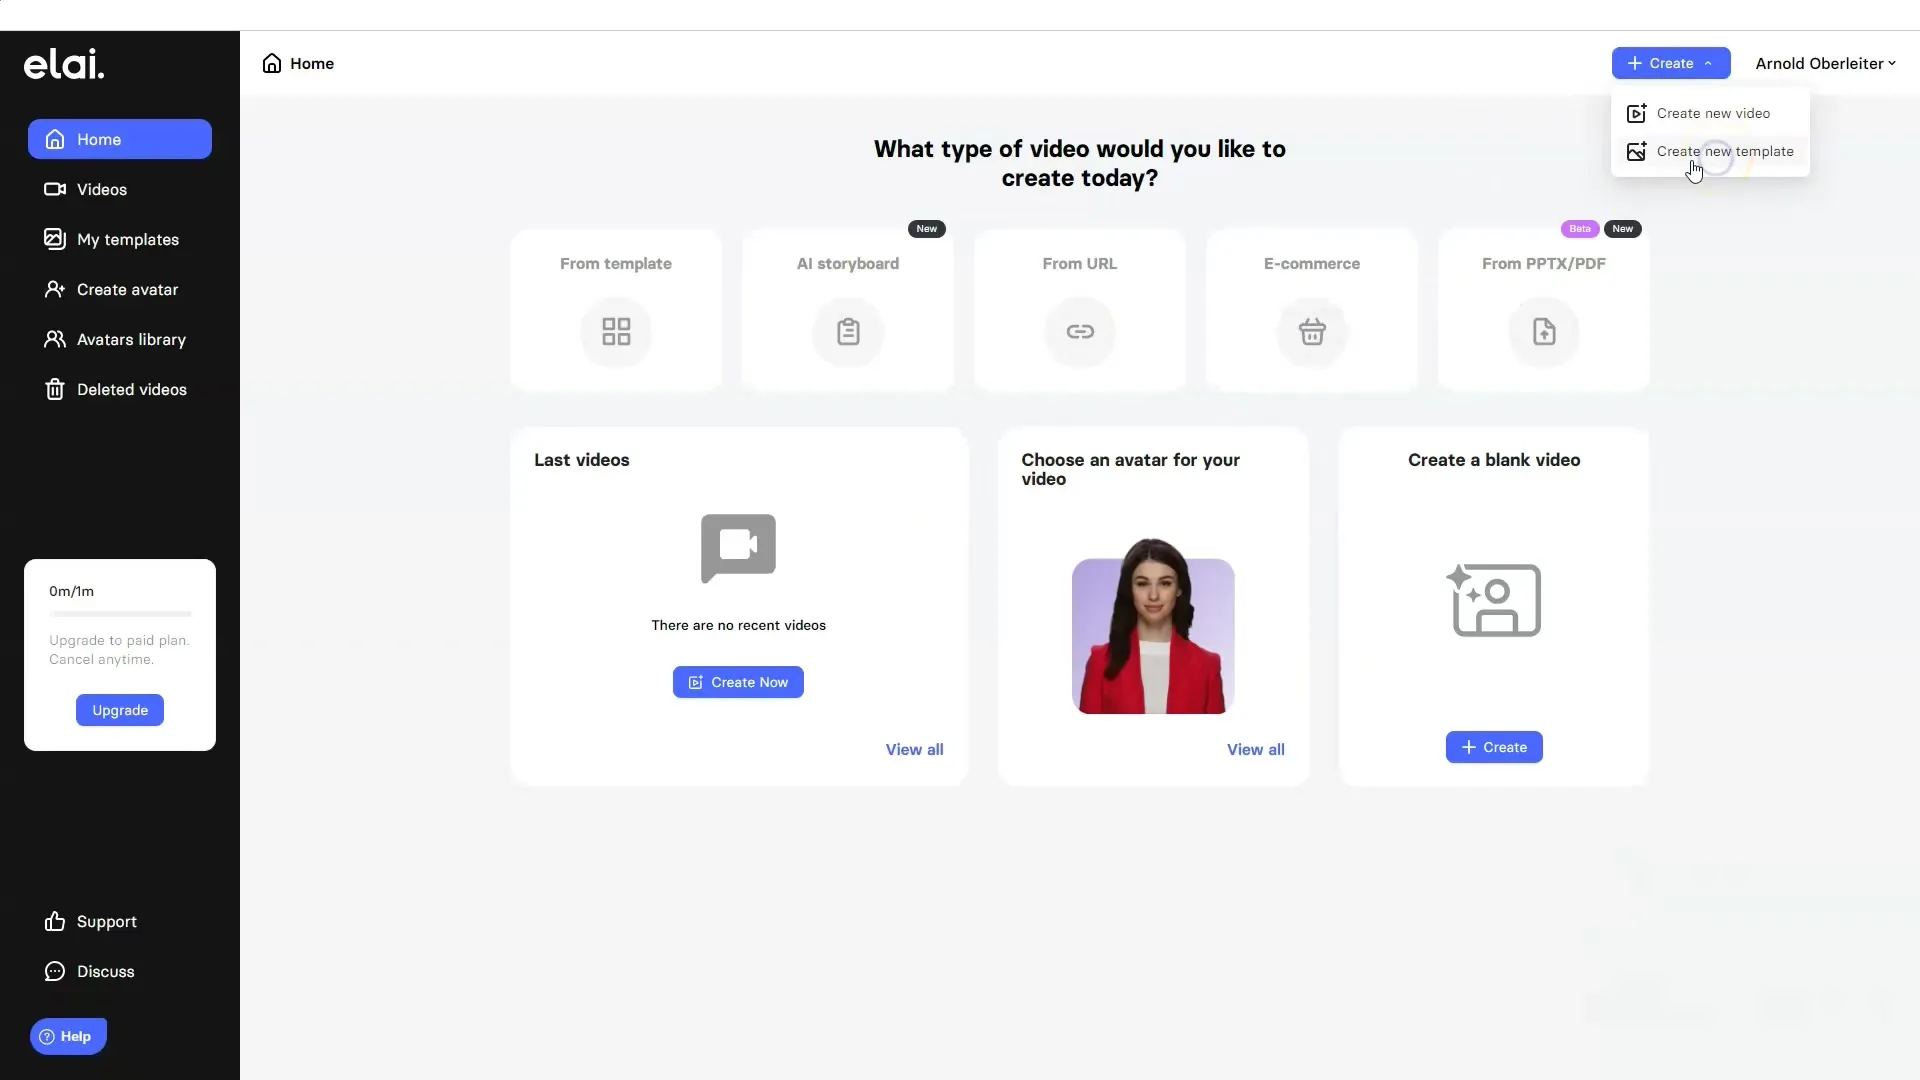Screen dimensions: 1920x1080
Task: Click the Upgrade plan button
Action: click(120, 709)
